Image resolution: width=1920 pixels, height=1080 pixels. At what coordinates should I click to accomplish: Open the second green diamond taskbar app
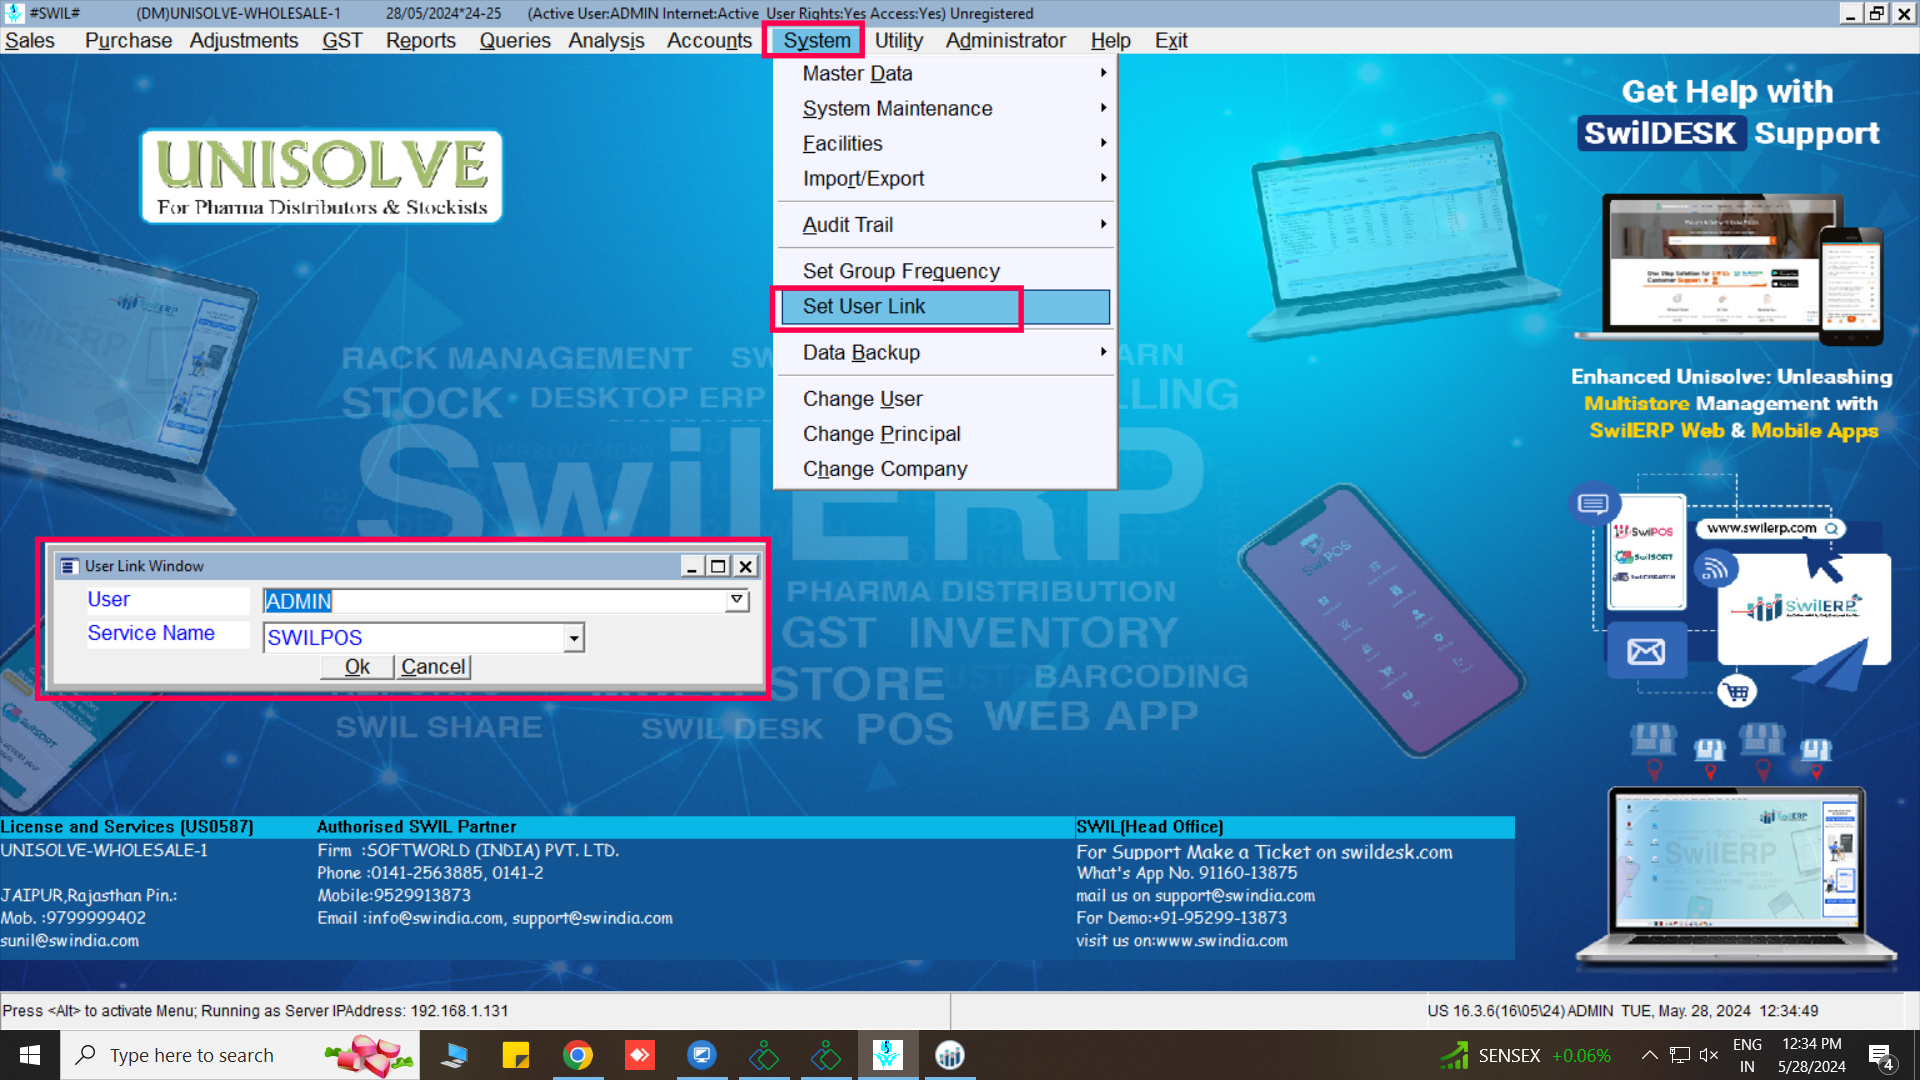coord(826,1055)
